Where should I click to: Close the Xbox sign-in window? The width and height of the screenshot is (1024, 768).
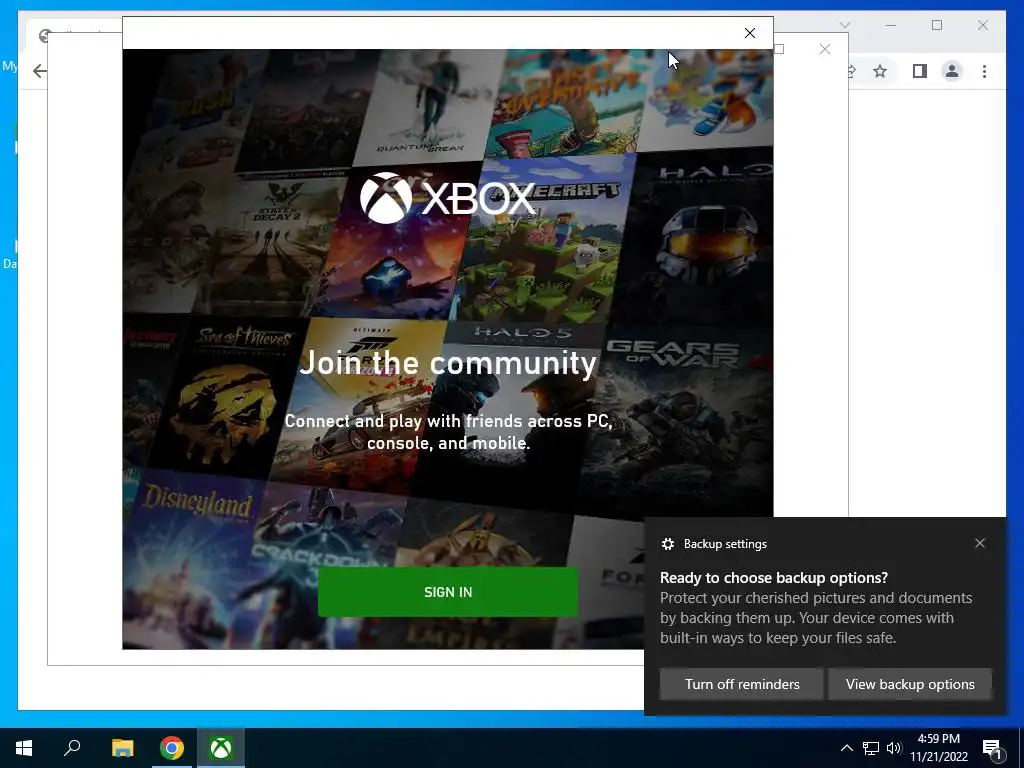pyautogui.click(x=750, y=33)
